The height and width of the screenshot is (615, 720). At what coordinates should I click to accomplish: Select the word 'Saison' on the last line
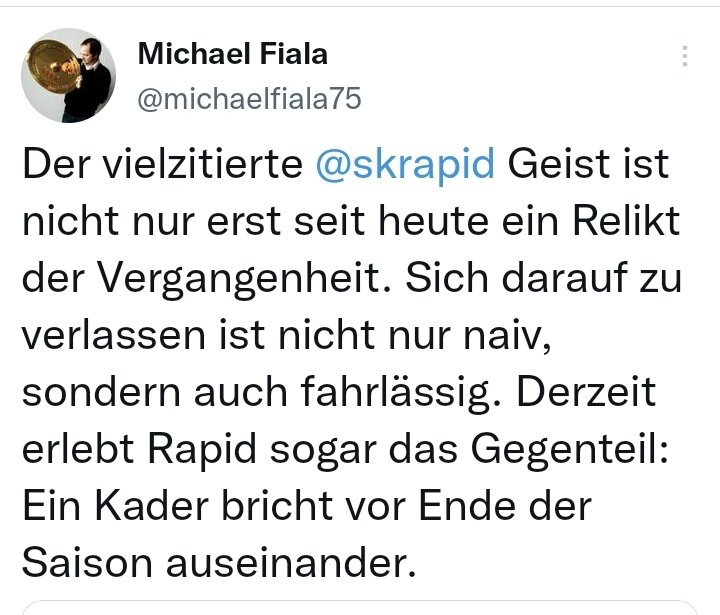coord(87,562)
